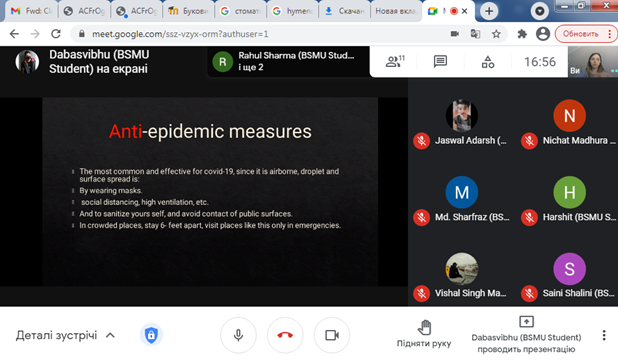Click the muted mic icon for Jaswal Adarsh
The height and width of the screenshot is (363, 618).
[421, 141]
